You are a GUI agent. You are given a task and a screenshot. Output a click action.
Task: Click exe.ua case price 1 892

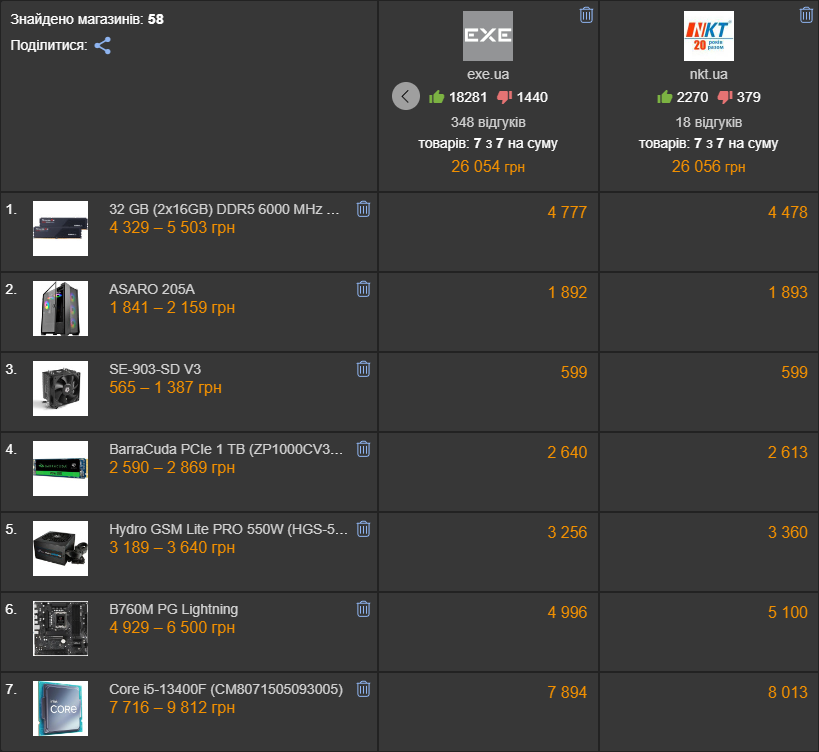coord(567,292)
